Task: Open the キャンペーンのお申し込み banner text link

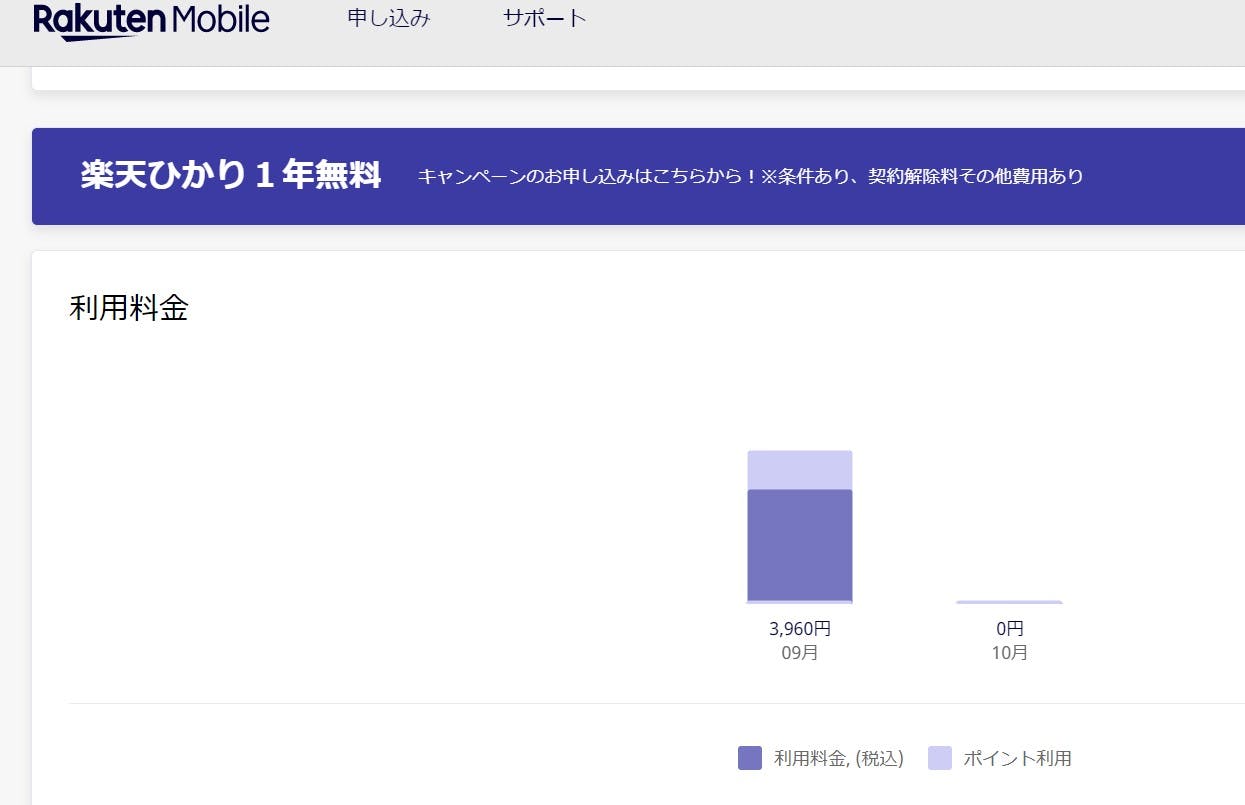Action: pyautogui.click(x=750, y=177)
